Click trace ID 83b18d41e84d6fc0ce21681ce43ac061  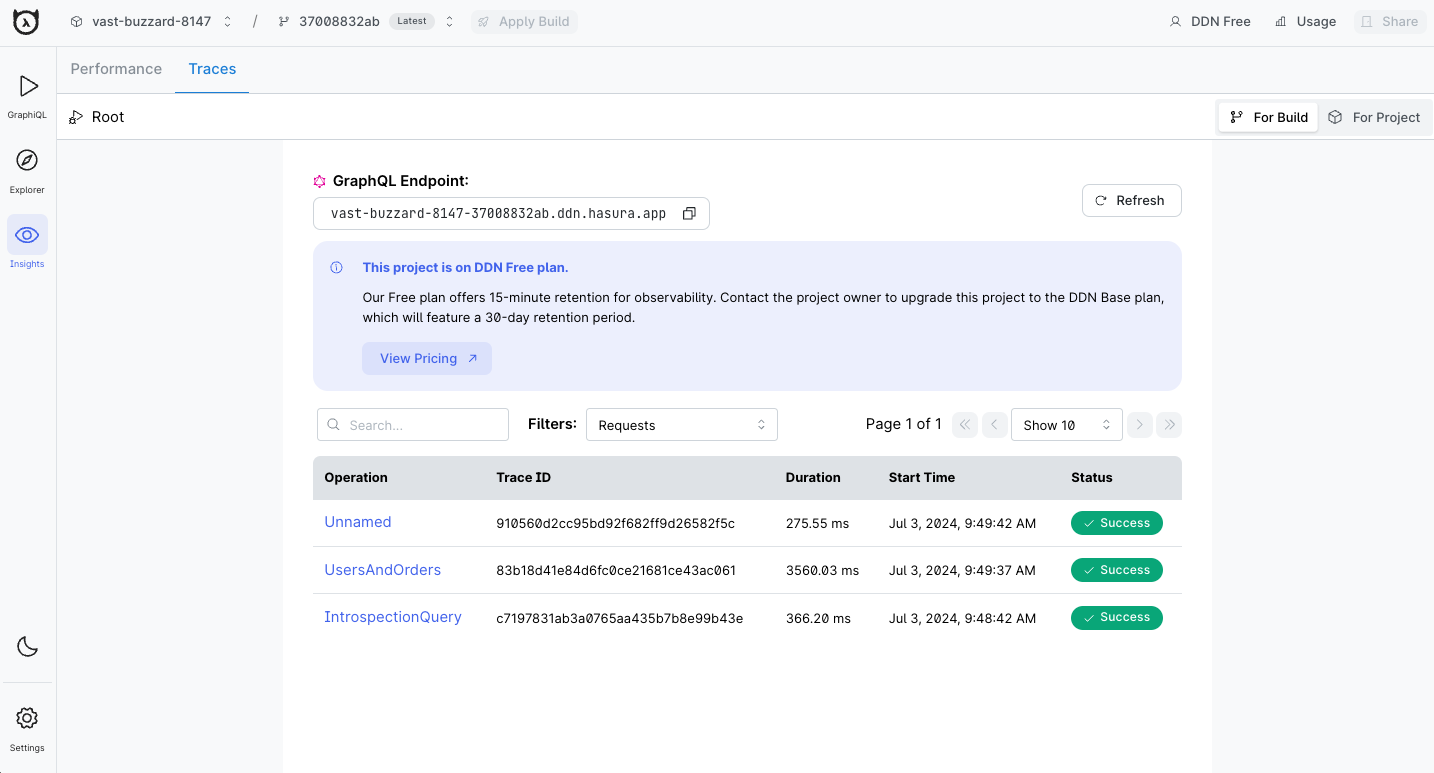point(616,570)
